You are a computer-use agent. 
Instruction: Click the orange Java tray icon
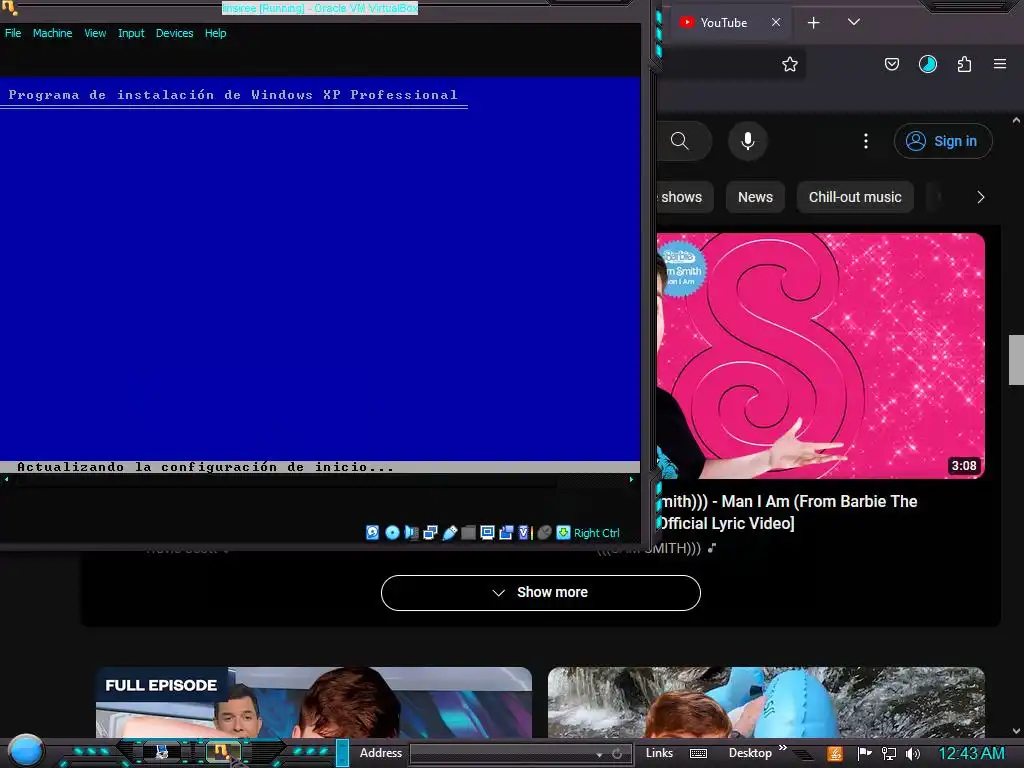(x=835, y=754)
